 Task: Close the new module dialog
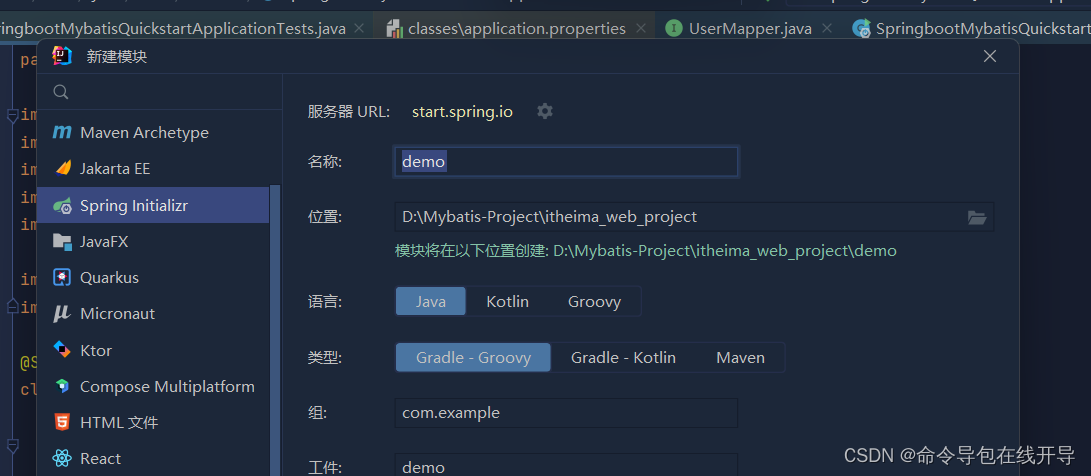click(990, 56)
